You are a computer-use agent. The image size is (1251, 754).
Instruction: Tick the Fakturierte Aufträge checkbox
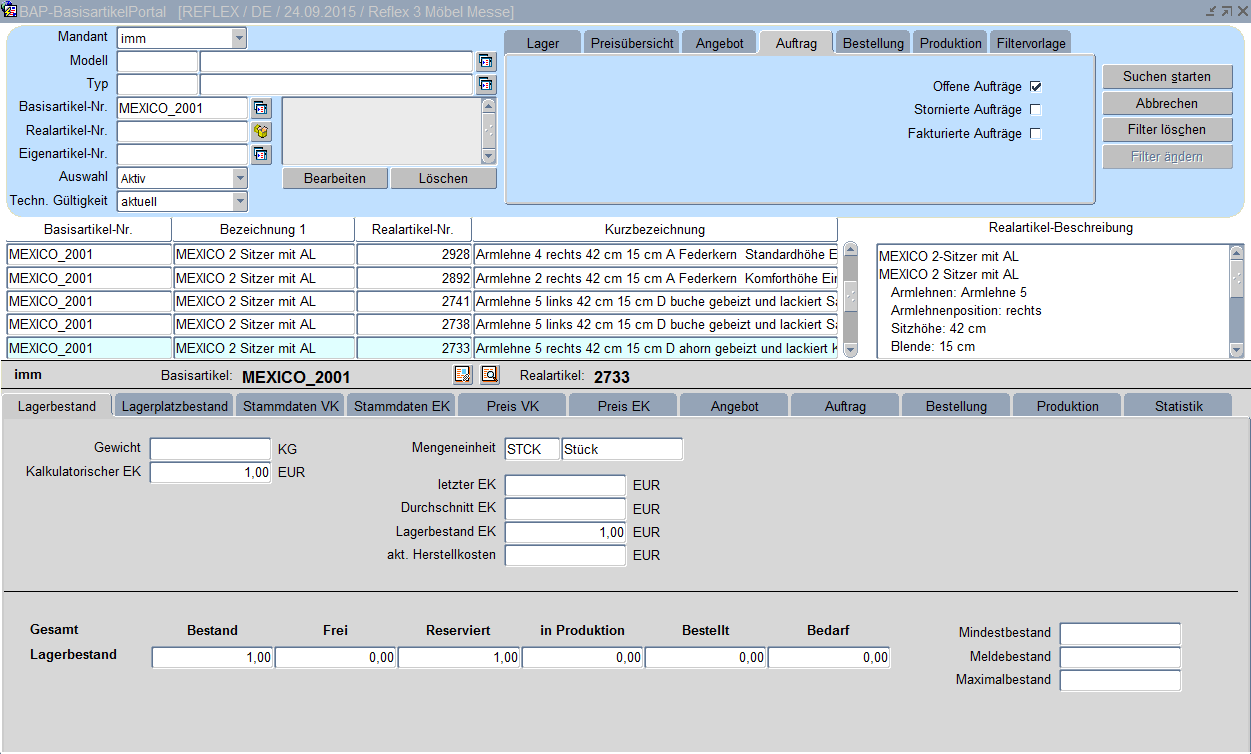click(1036, 134)
